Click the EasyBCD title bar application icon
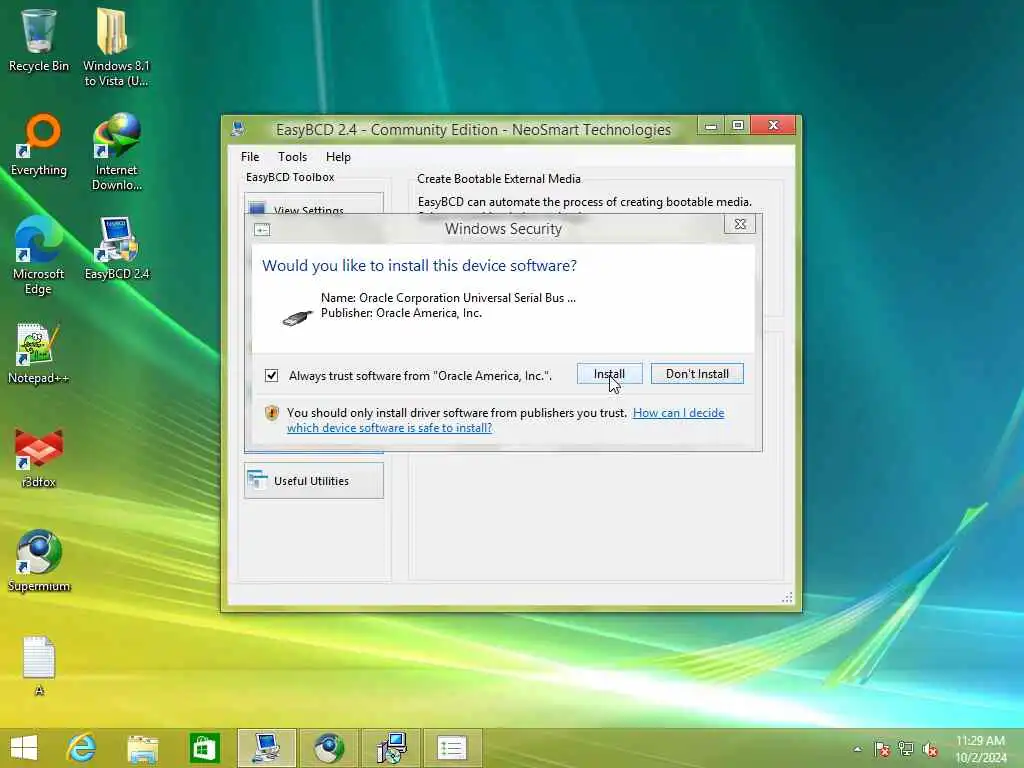Viewport: 1024px width, 768px height. coord(238,129)
